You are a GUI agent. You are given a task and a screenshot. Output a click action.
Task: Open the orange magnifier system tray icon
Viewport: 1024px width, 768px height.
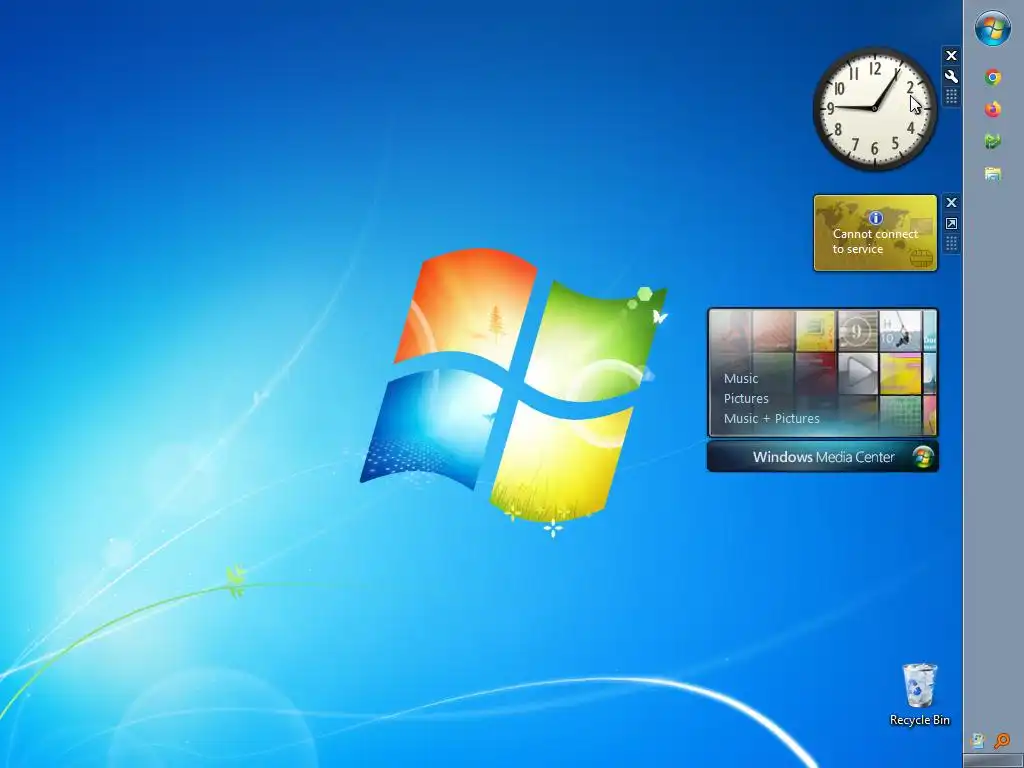pos(1002,741)
